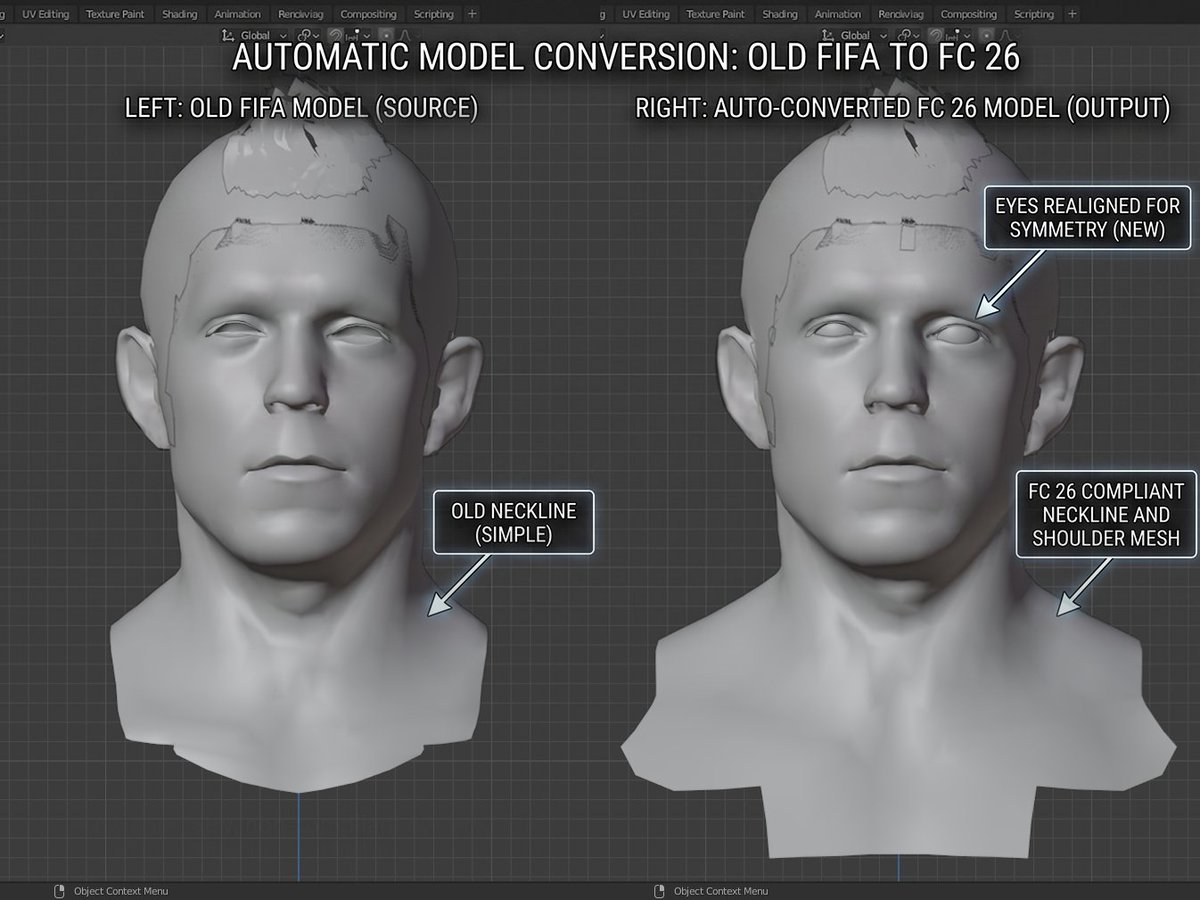Open proportional falloff curve icon, right window
The image size is (1200, 900).
pos(1005,36)
